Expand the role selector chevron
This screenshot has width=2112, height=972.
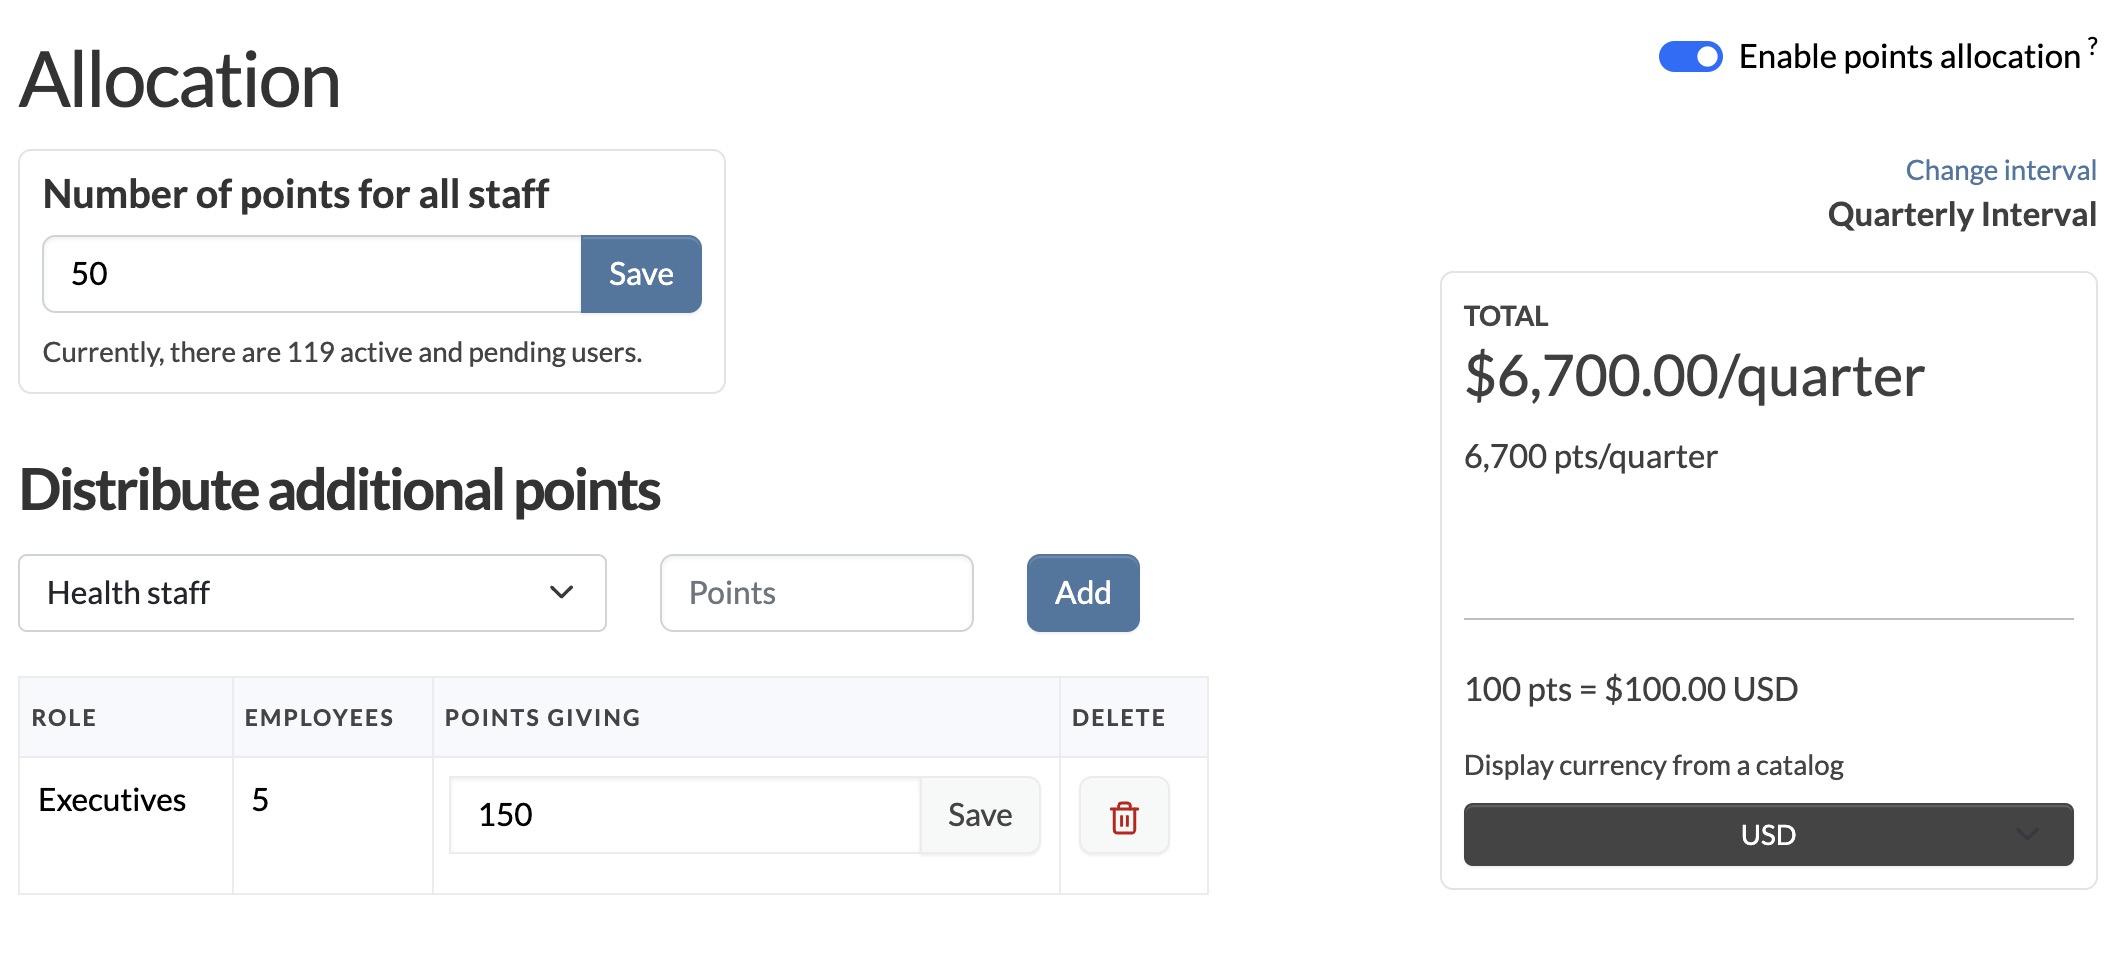pyautogui.click(x=561, y=592)
